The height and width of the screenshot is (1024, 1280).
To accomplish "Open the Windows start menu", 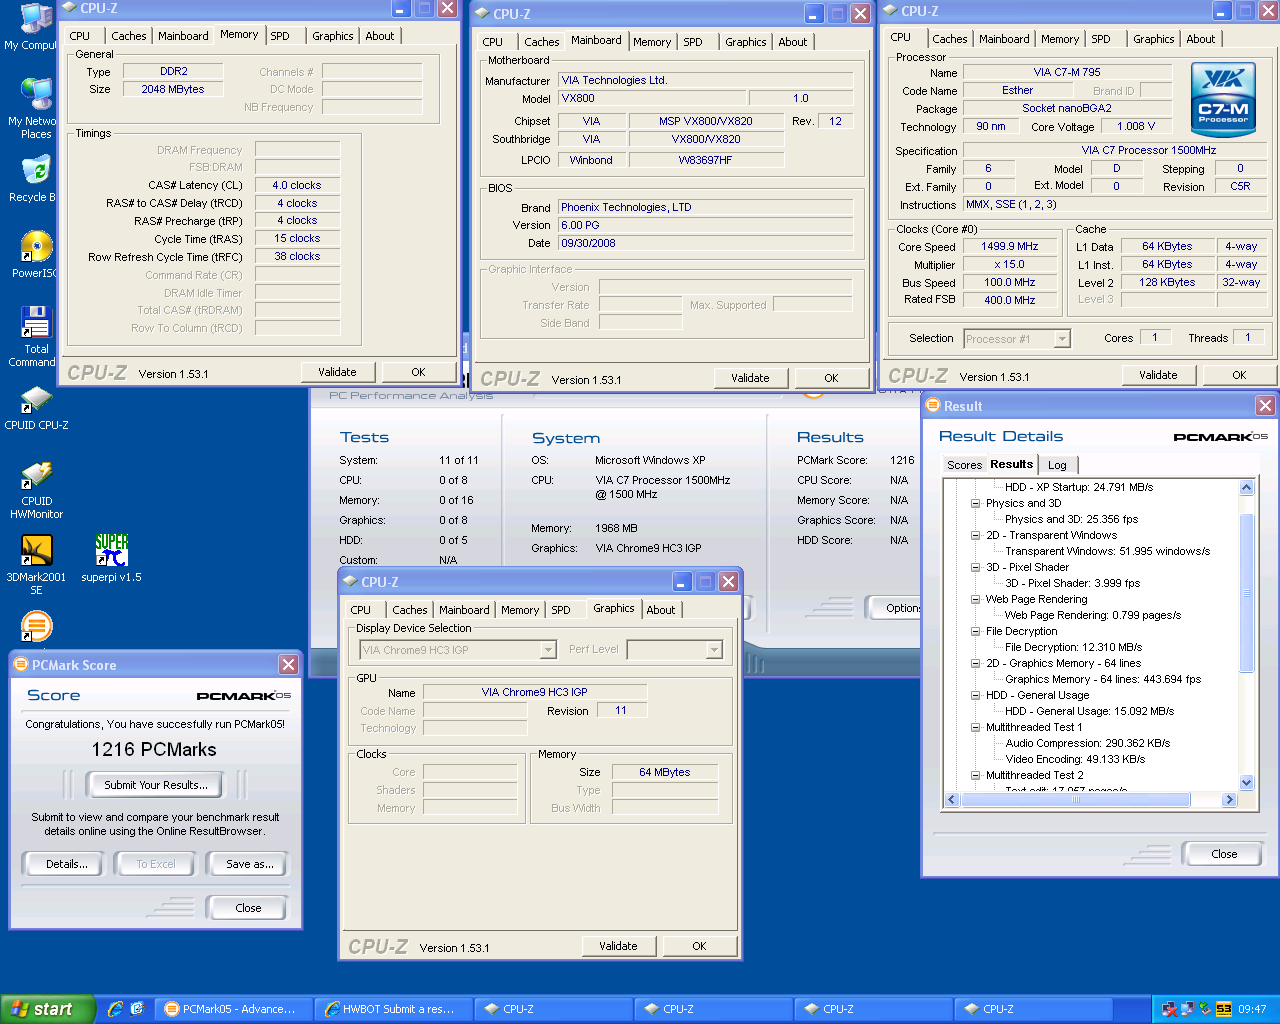I will (x=48, y=1009).
